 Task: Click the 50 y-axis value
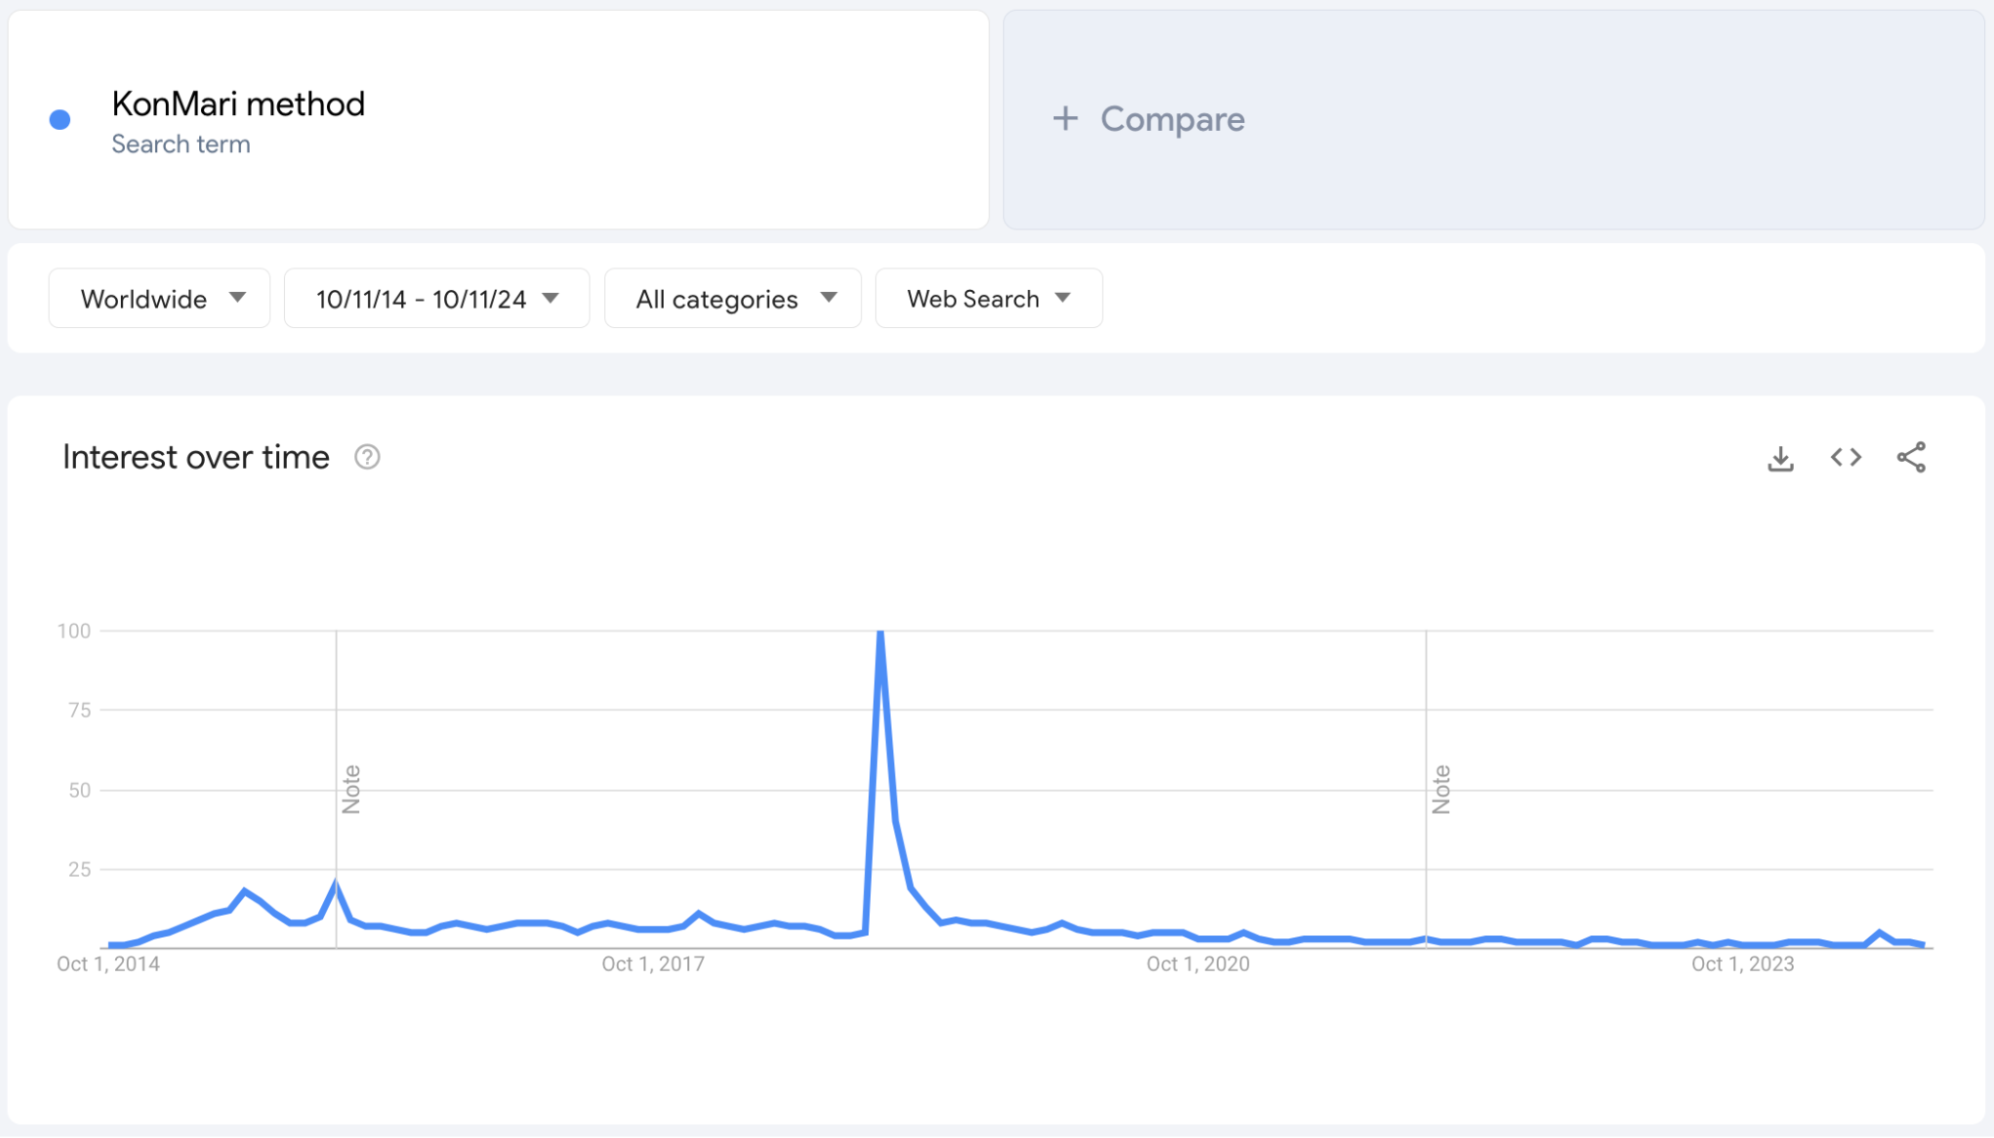(x=80, y=790)
